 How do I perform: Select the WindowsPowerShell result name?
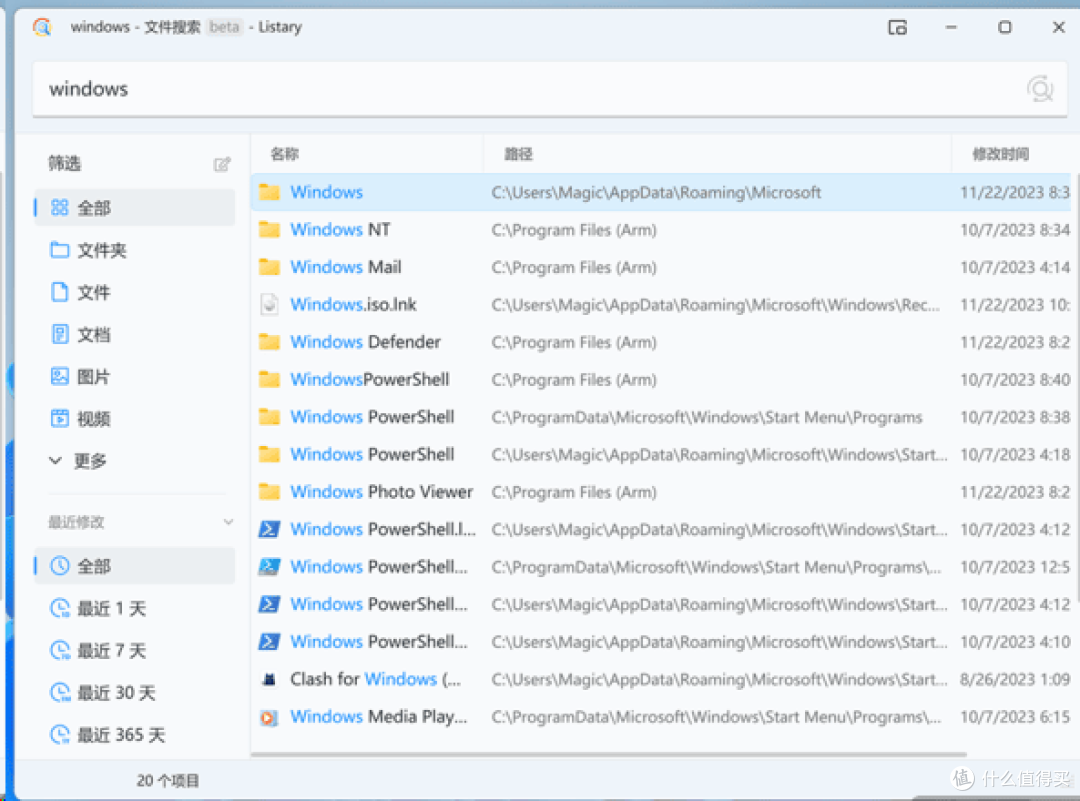pos(370,379)
